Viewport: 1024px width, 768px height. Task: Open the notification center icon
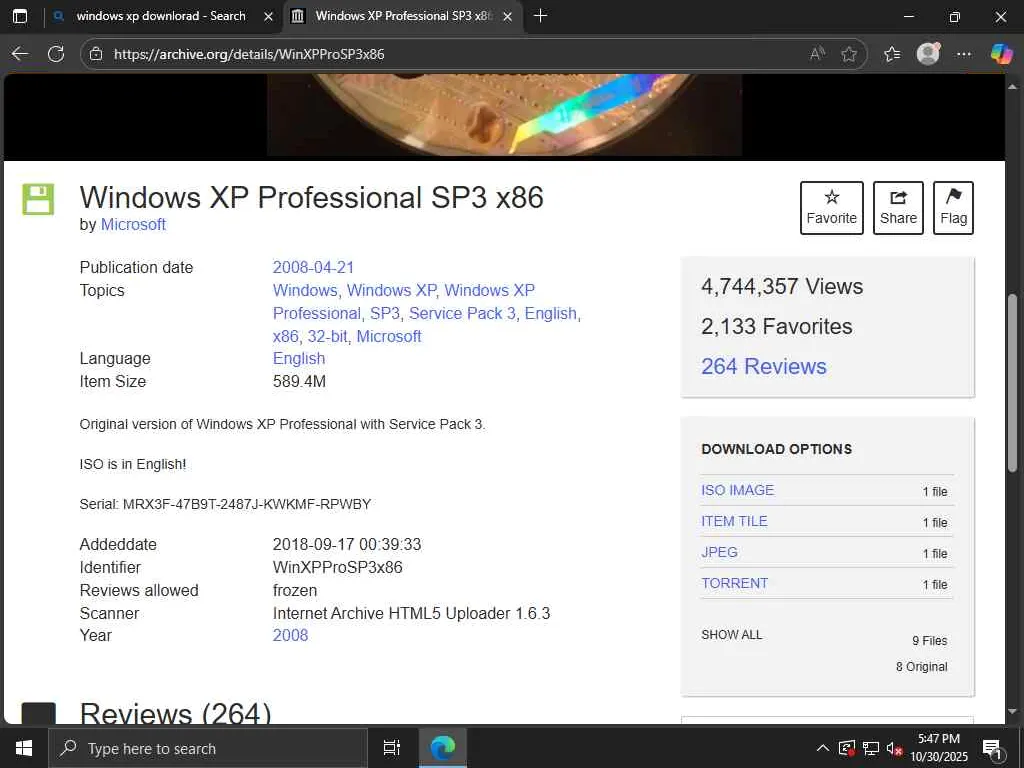(x=993, y=748)
